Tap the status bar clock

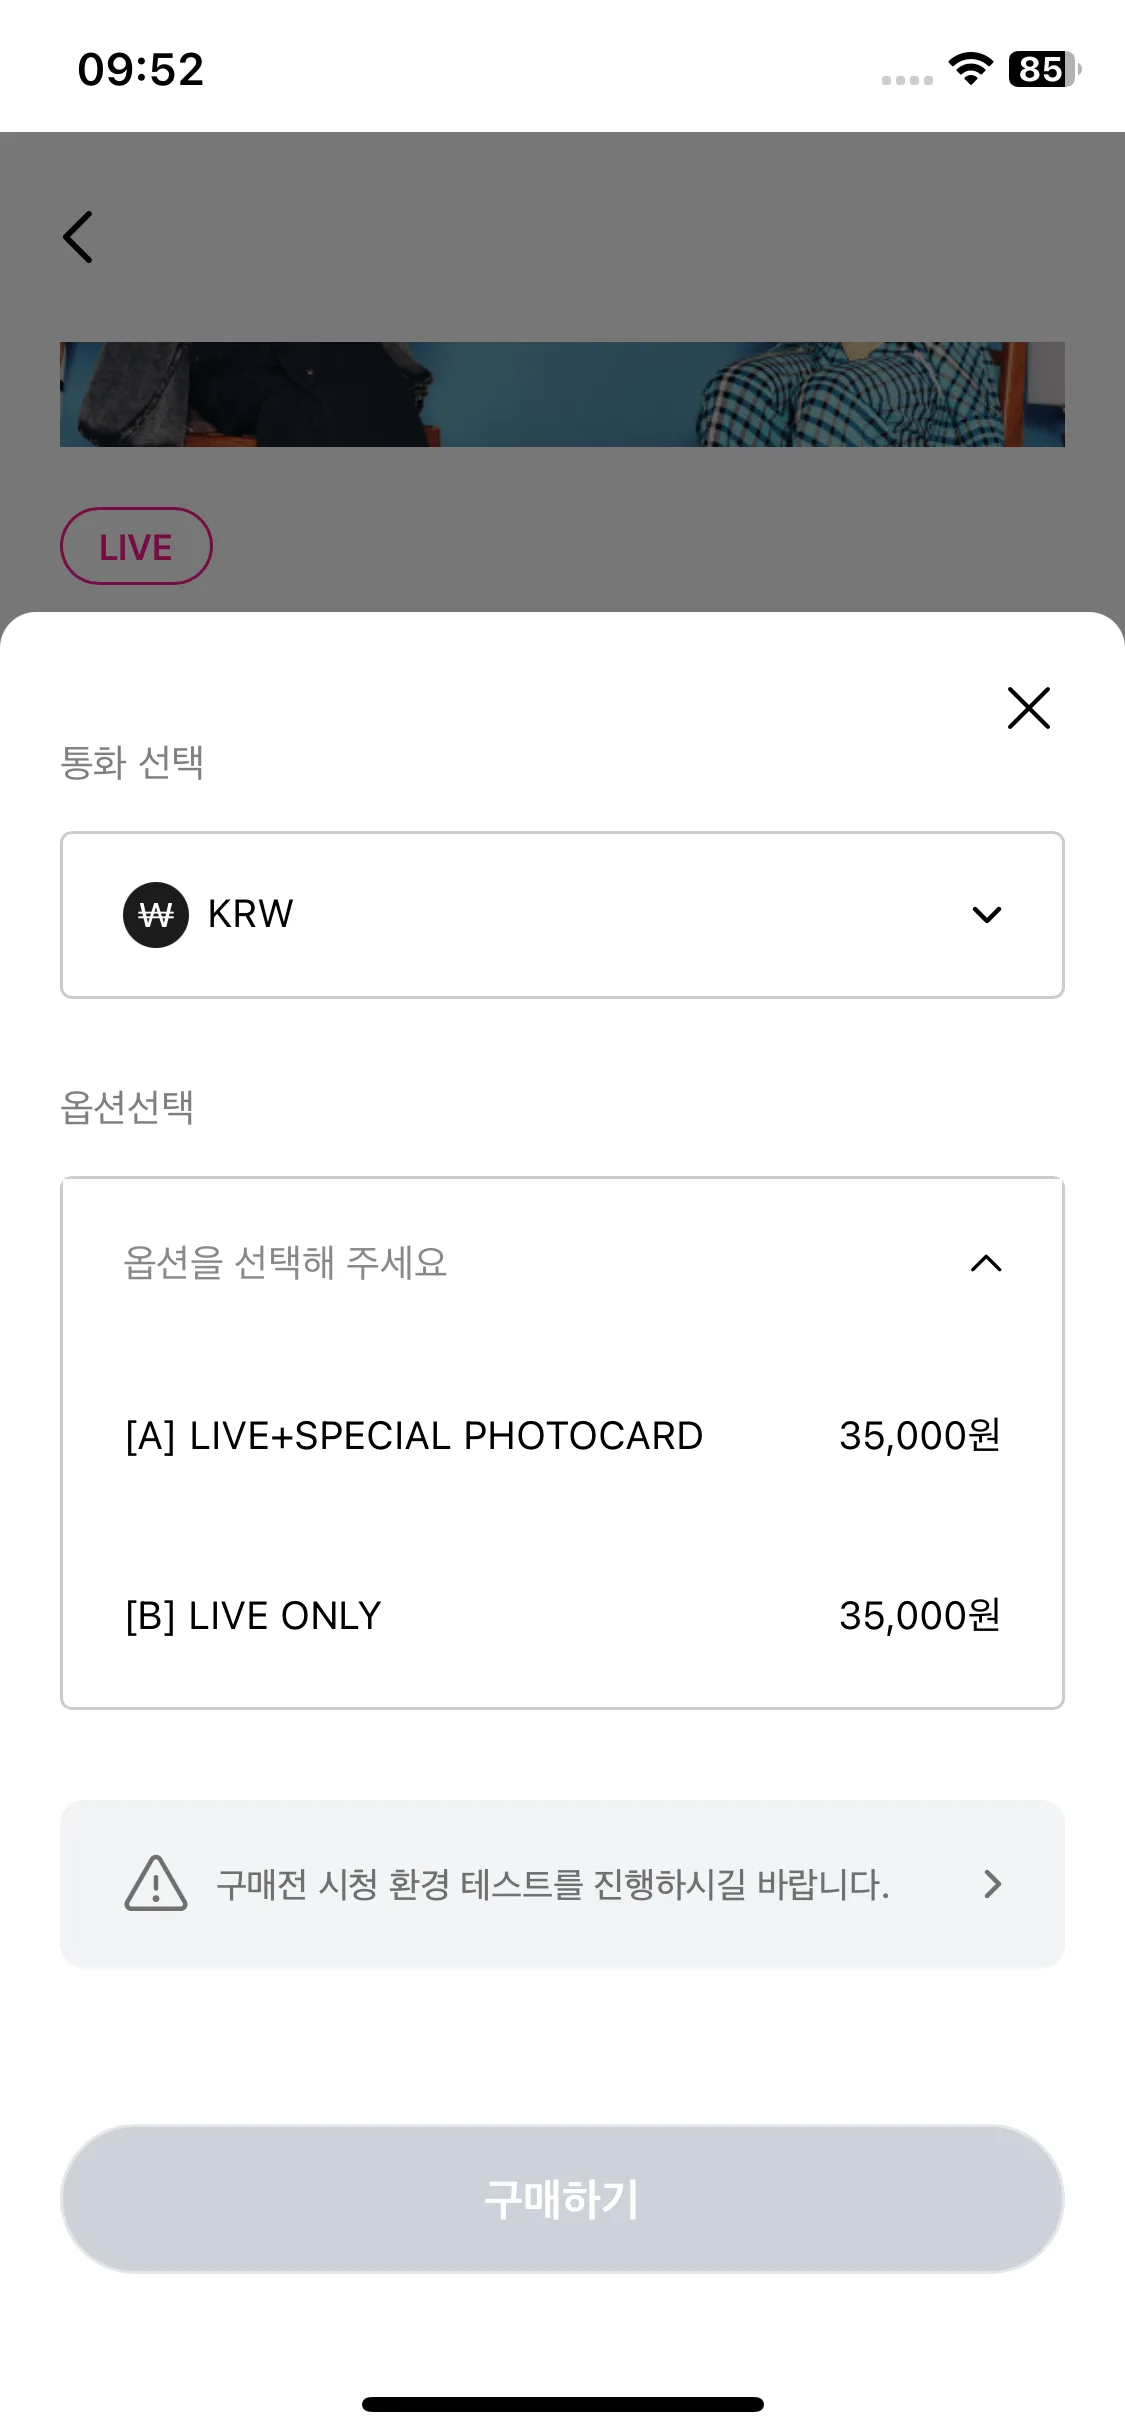pos(141,70)
